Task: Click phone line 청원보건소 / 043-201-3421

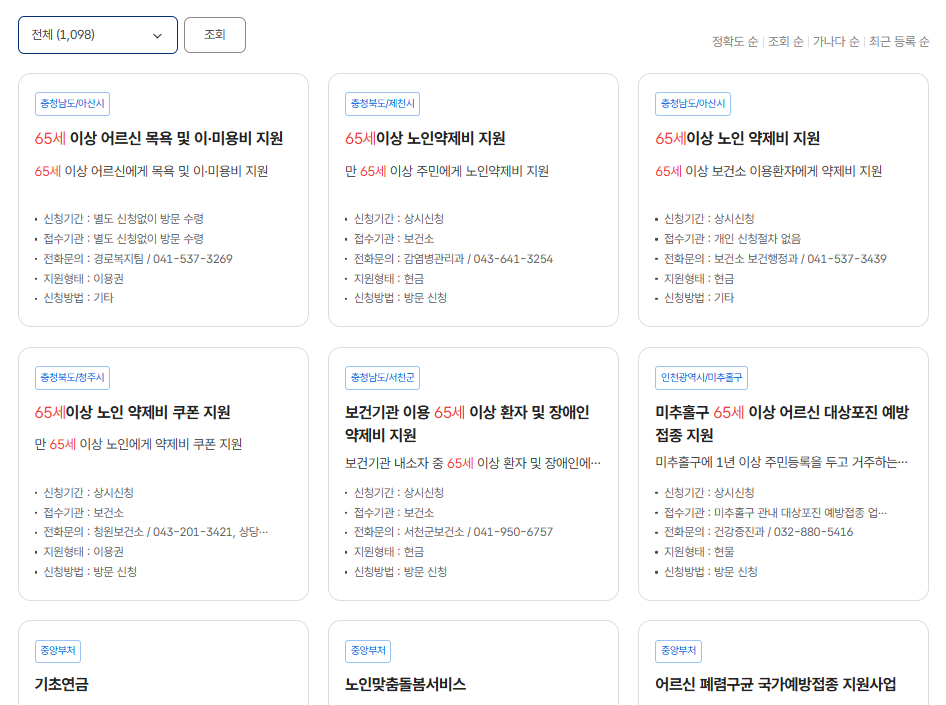Action: (x=156, y=532)
